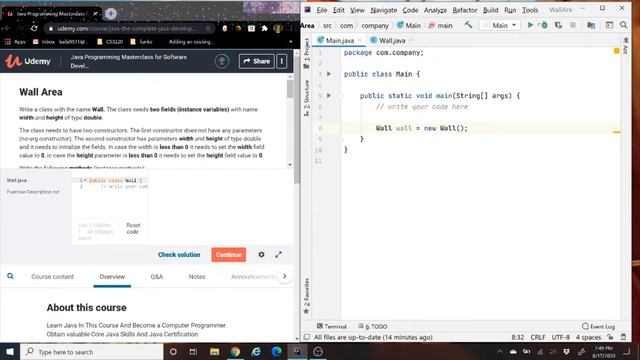Click the company breadcrumb in navigation bar
The width and height of the screenshot is (640, 360).
(375, 25)
